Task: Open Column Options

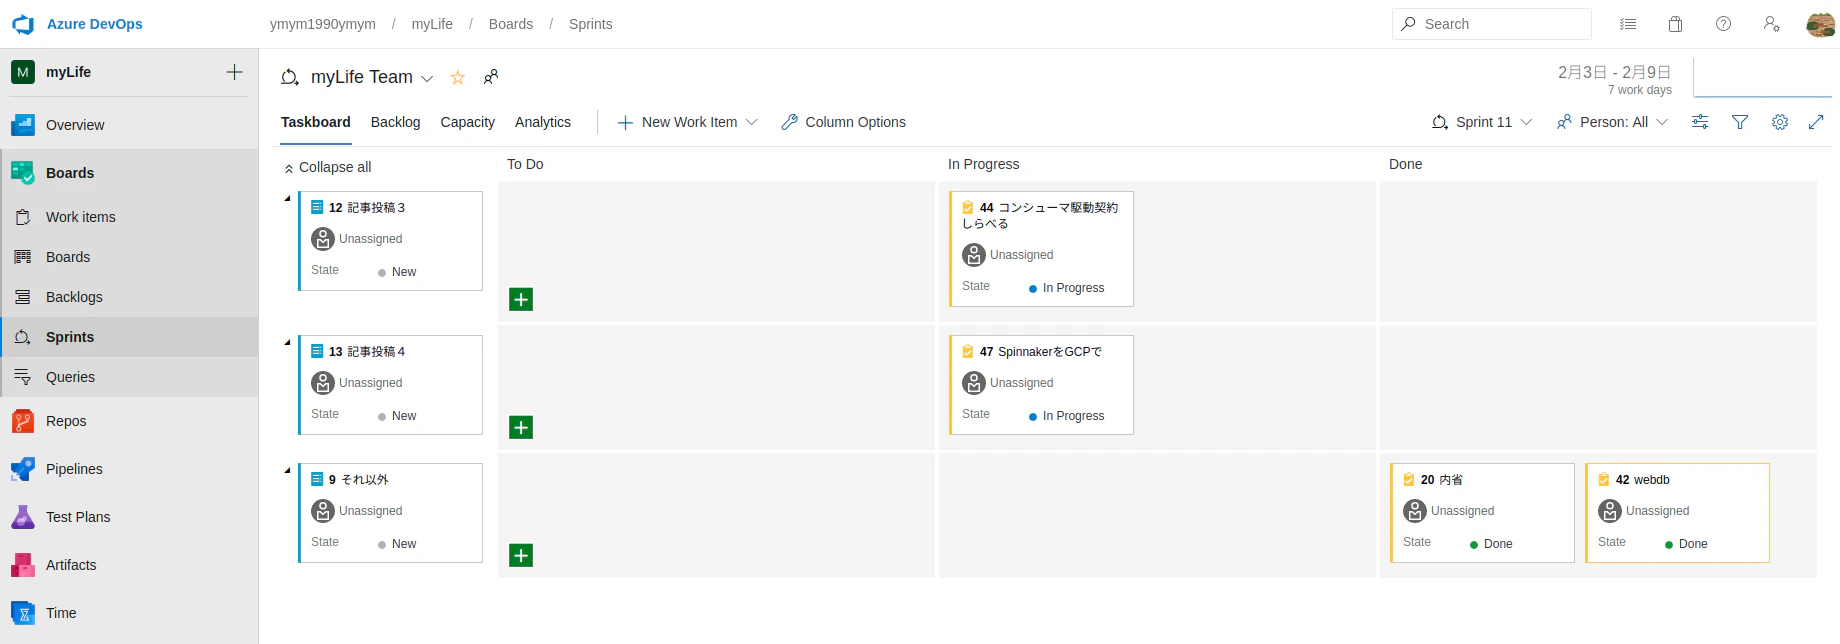Action: pyautogui.click(x=843, y=122)
